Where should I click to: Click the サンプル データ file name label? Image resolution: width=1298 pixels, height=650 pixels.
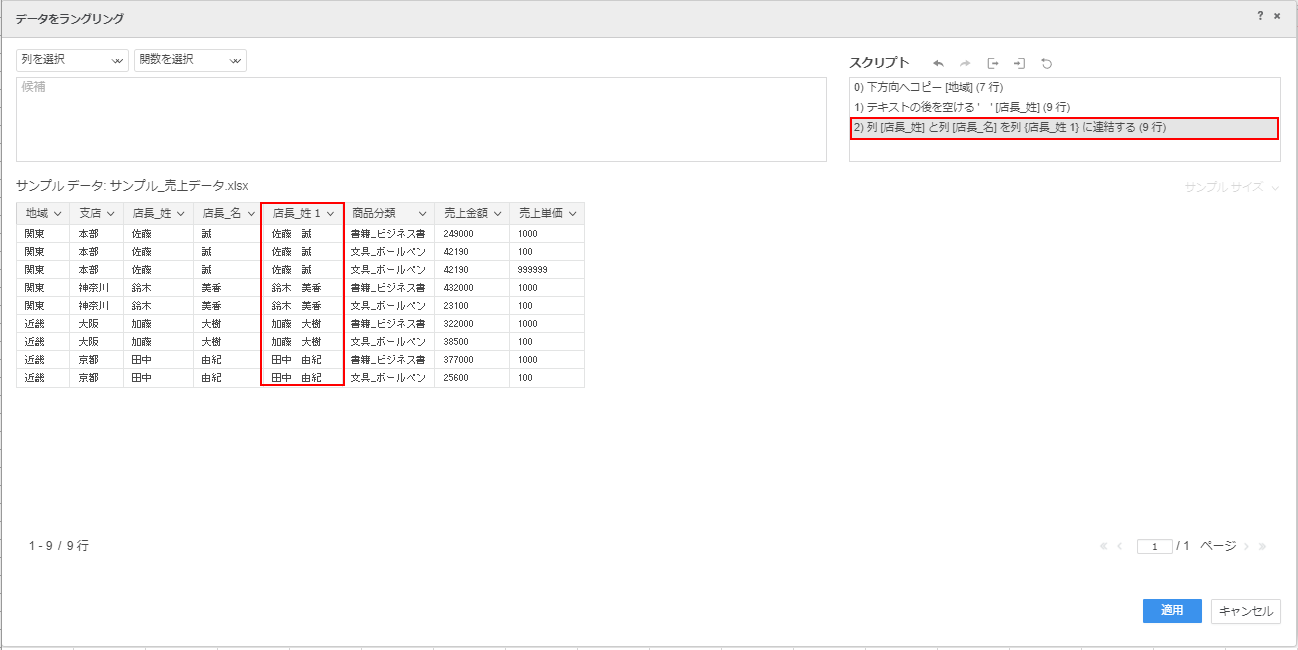132,186
